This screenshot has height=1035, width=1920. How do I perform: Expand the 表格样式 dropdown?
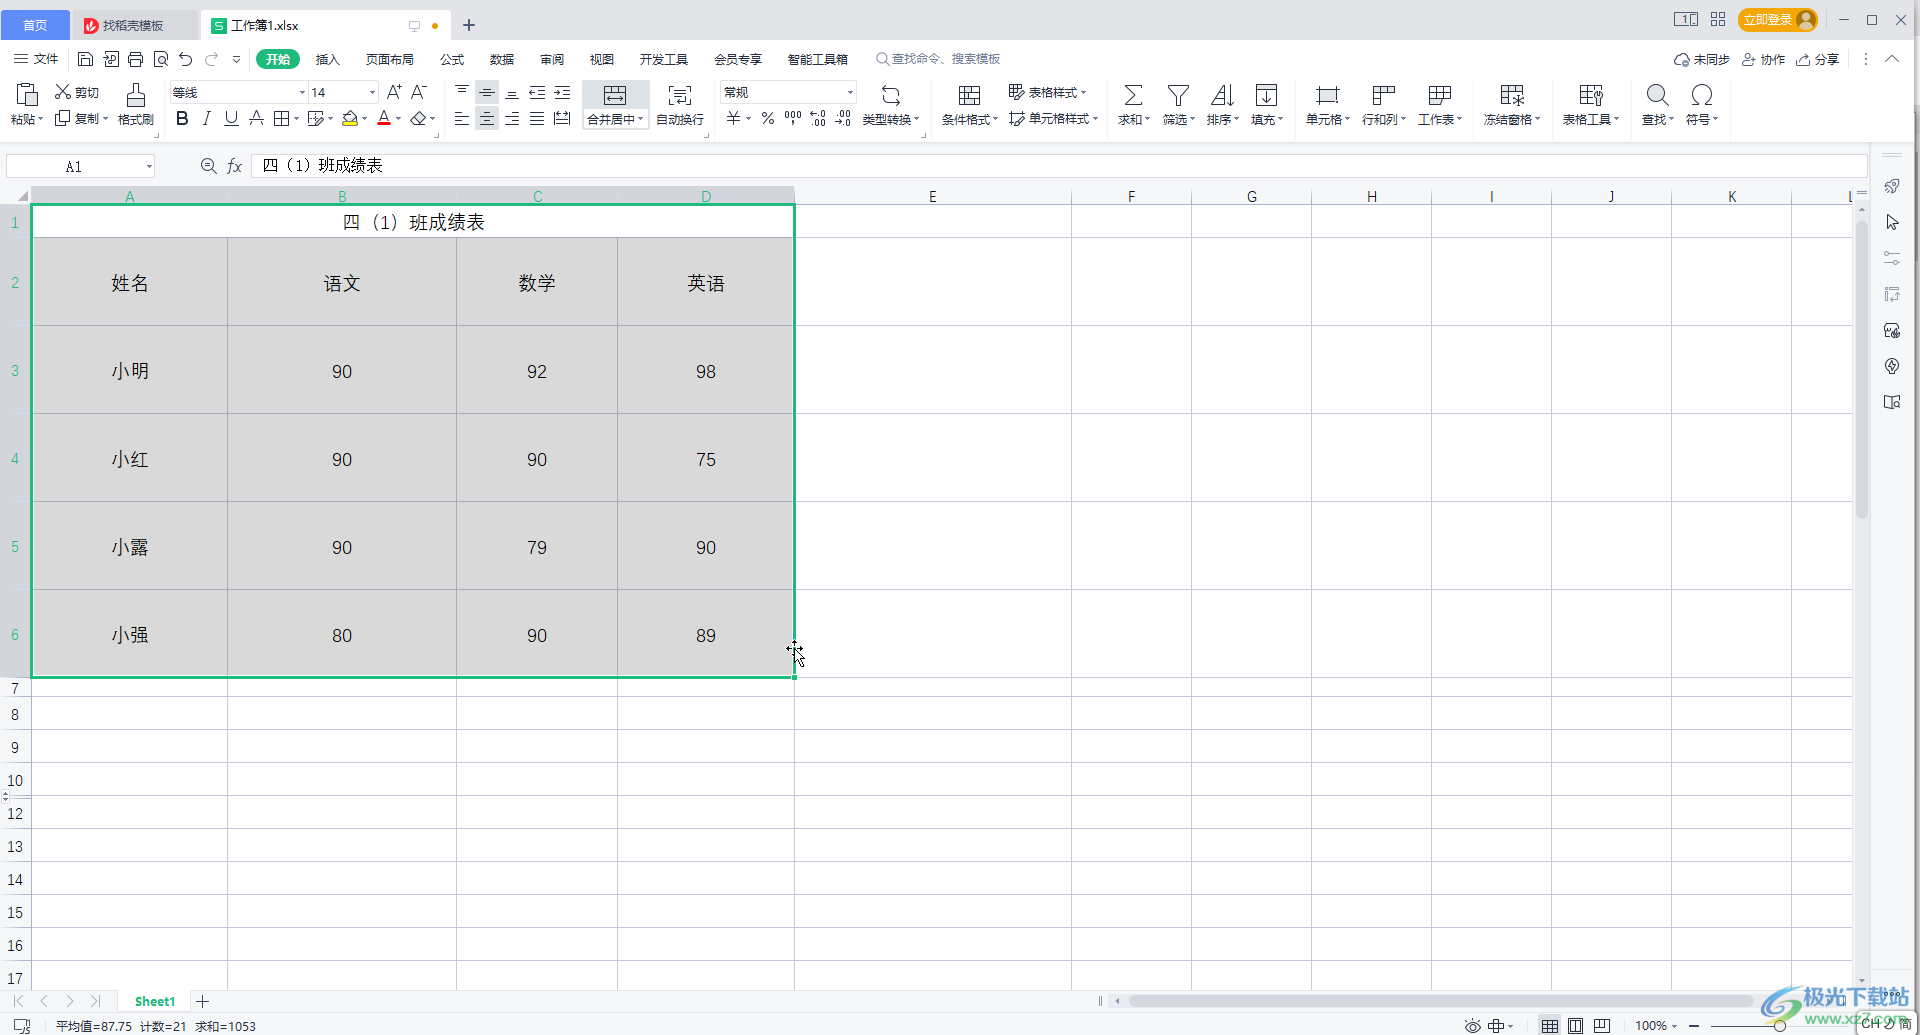1083,92
